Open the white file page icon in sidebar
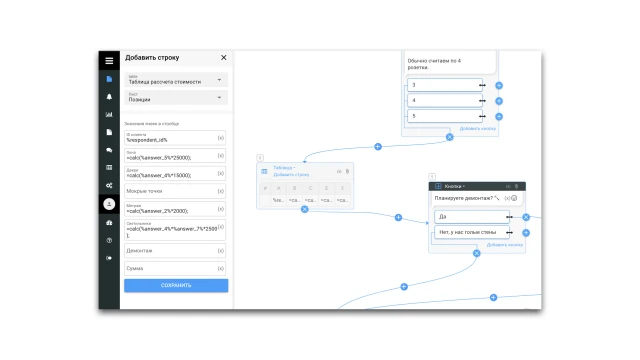 [x=109, y=132]
